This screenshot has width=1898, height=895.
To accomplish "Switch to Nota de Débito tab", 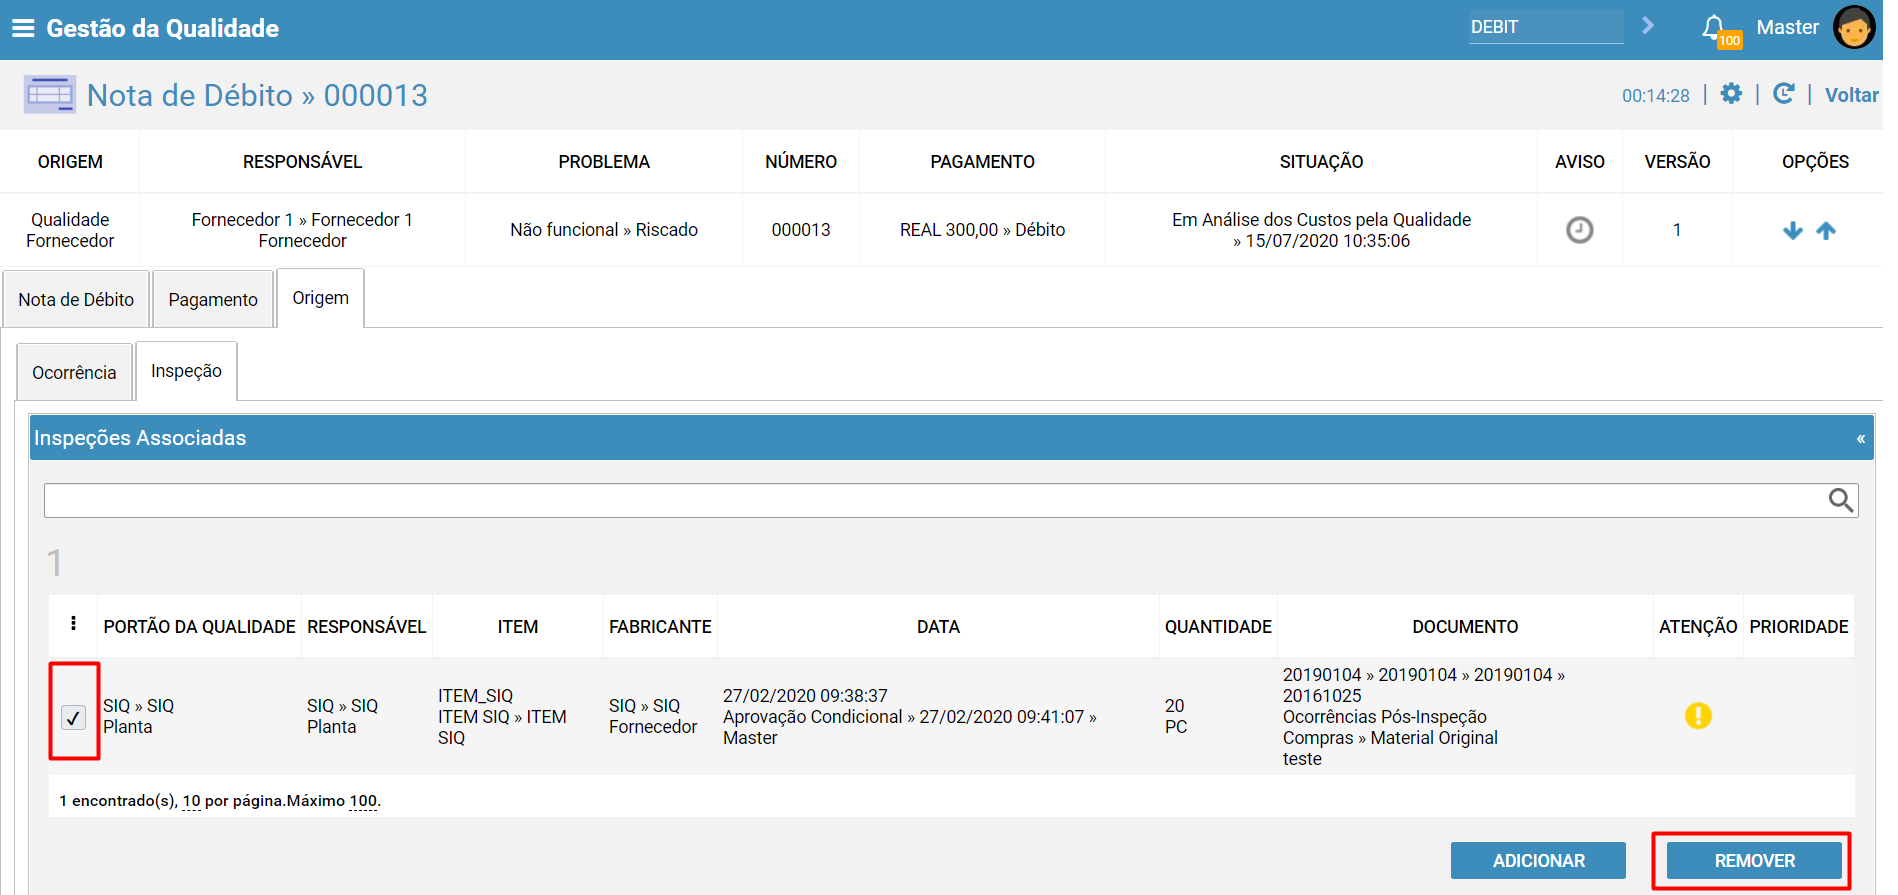I will tap(76, 299).
